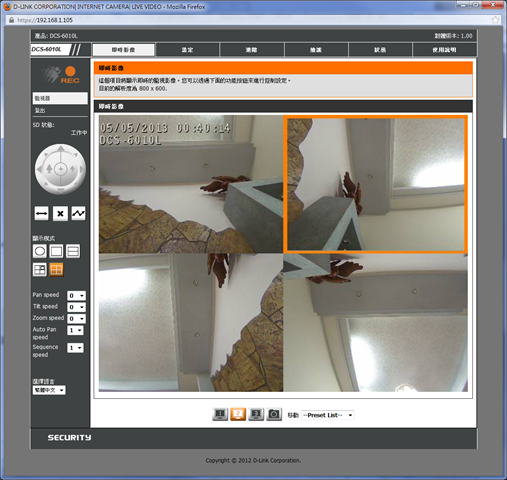
Task: Click the address bar showing 192.168.1.105
Action: [250, 20]
